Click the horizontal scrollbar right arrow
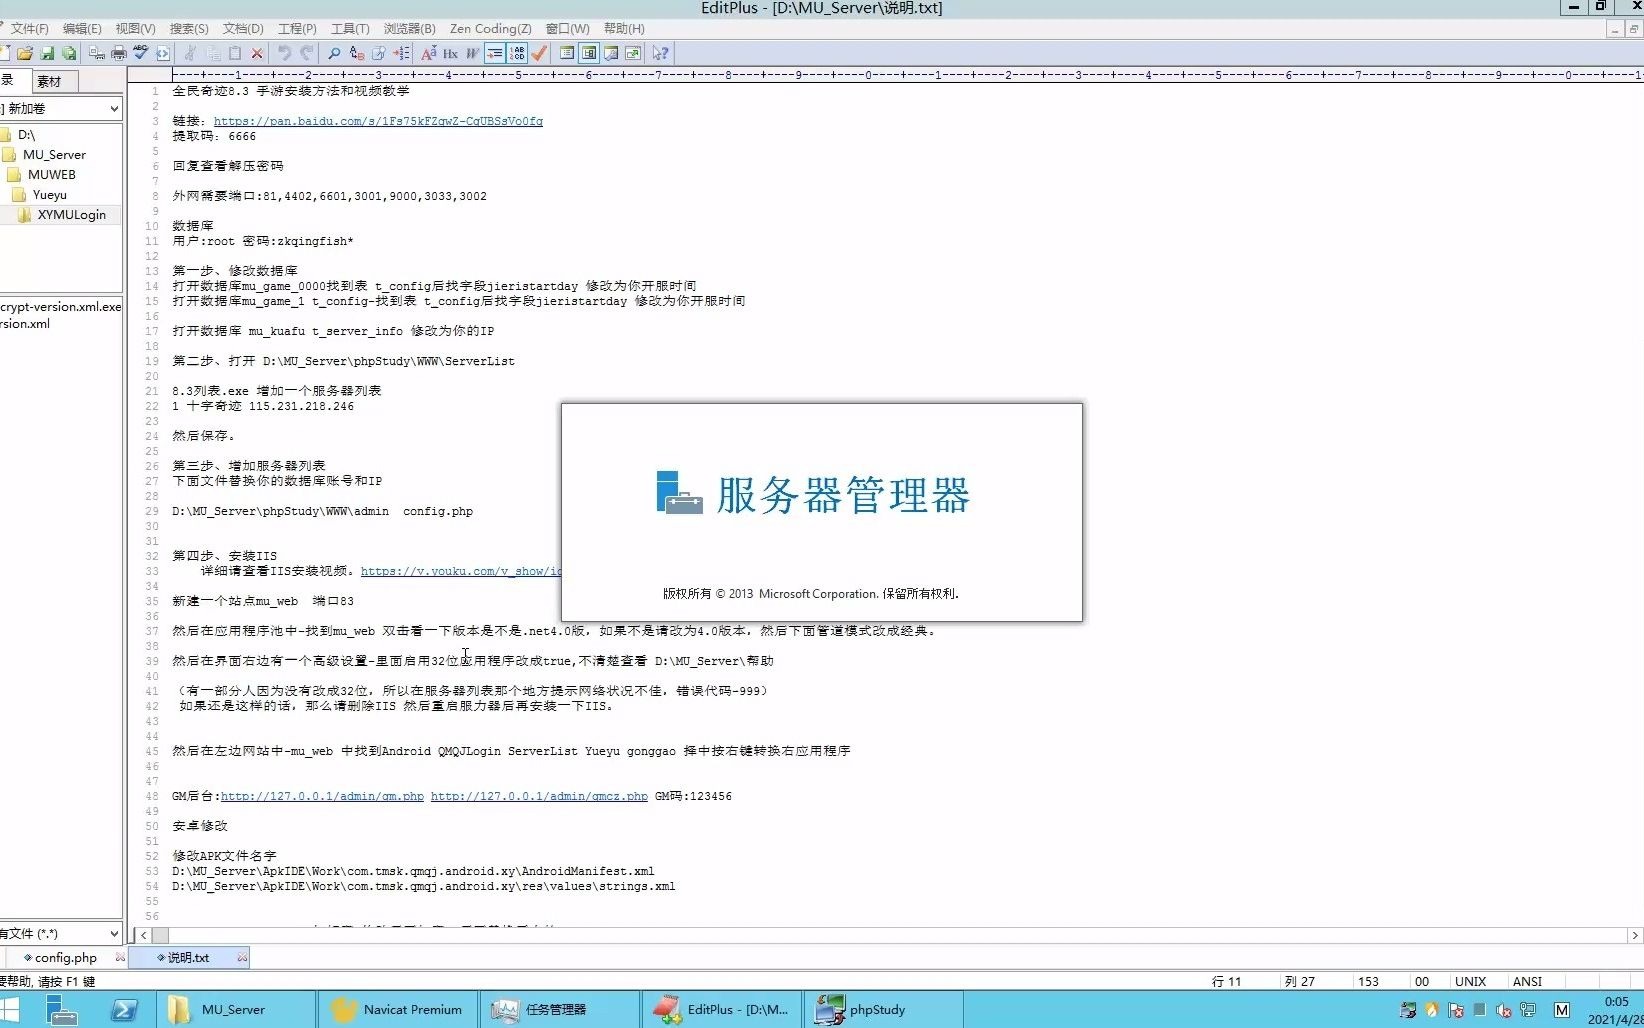Image resolution: width=1644 pixels, height=1028 pixels. [1635, 935]
